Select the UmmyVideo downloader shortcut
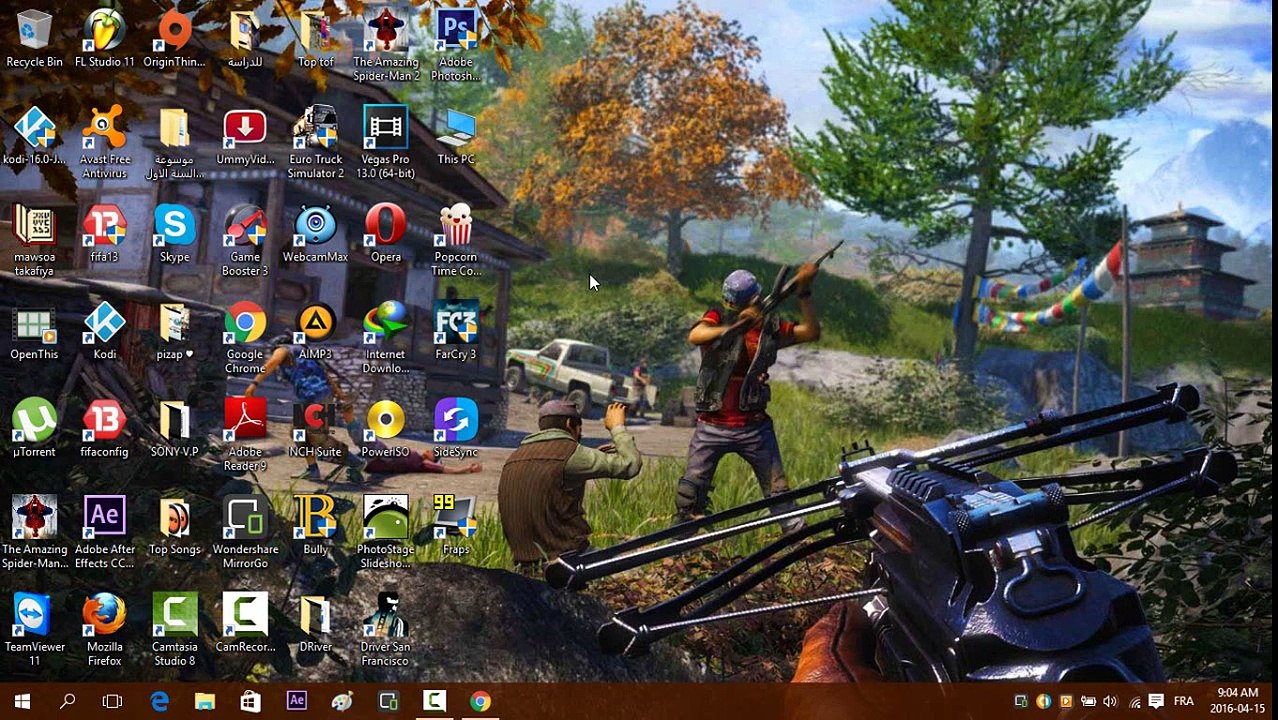1278x720 pixels. click(x=245, y=138)
